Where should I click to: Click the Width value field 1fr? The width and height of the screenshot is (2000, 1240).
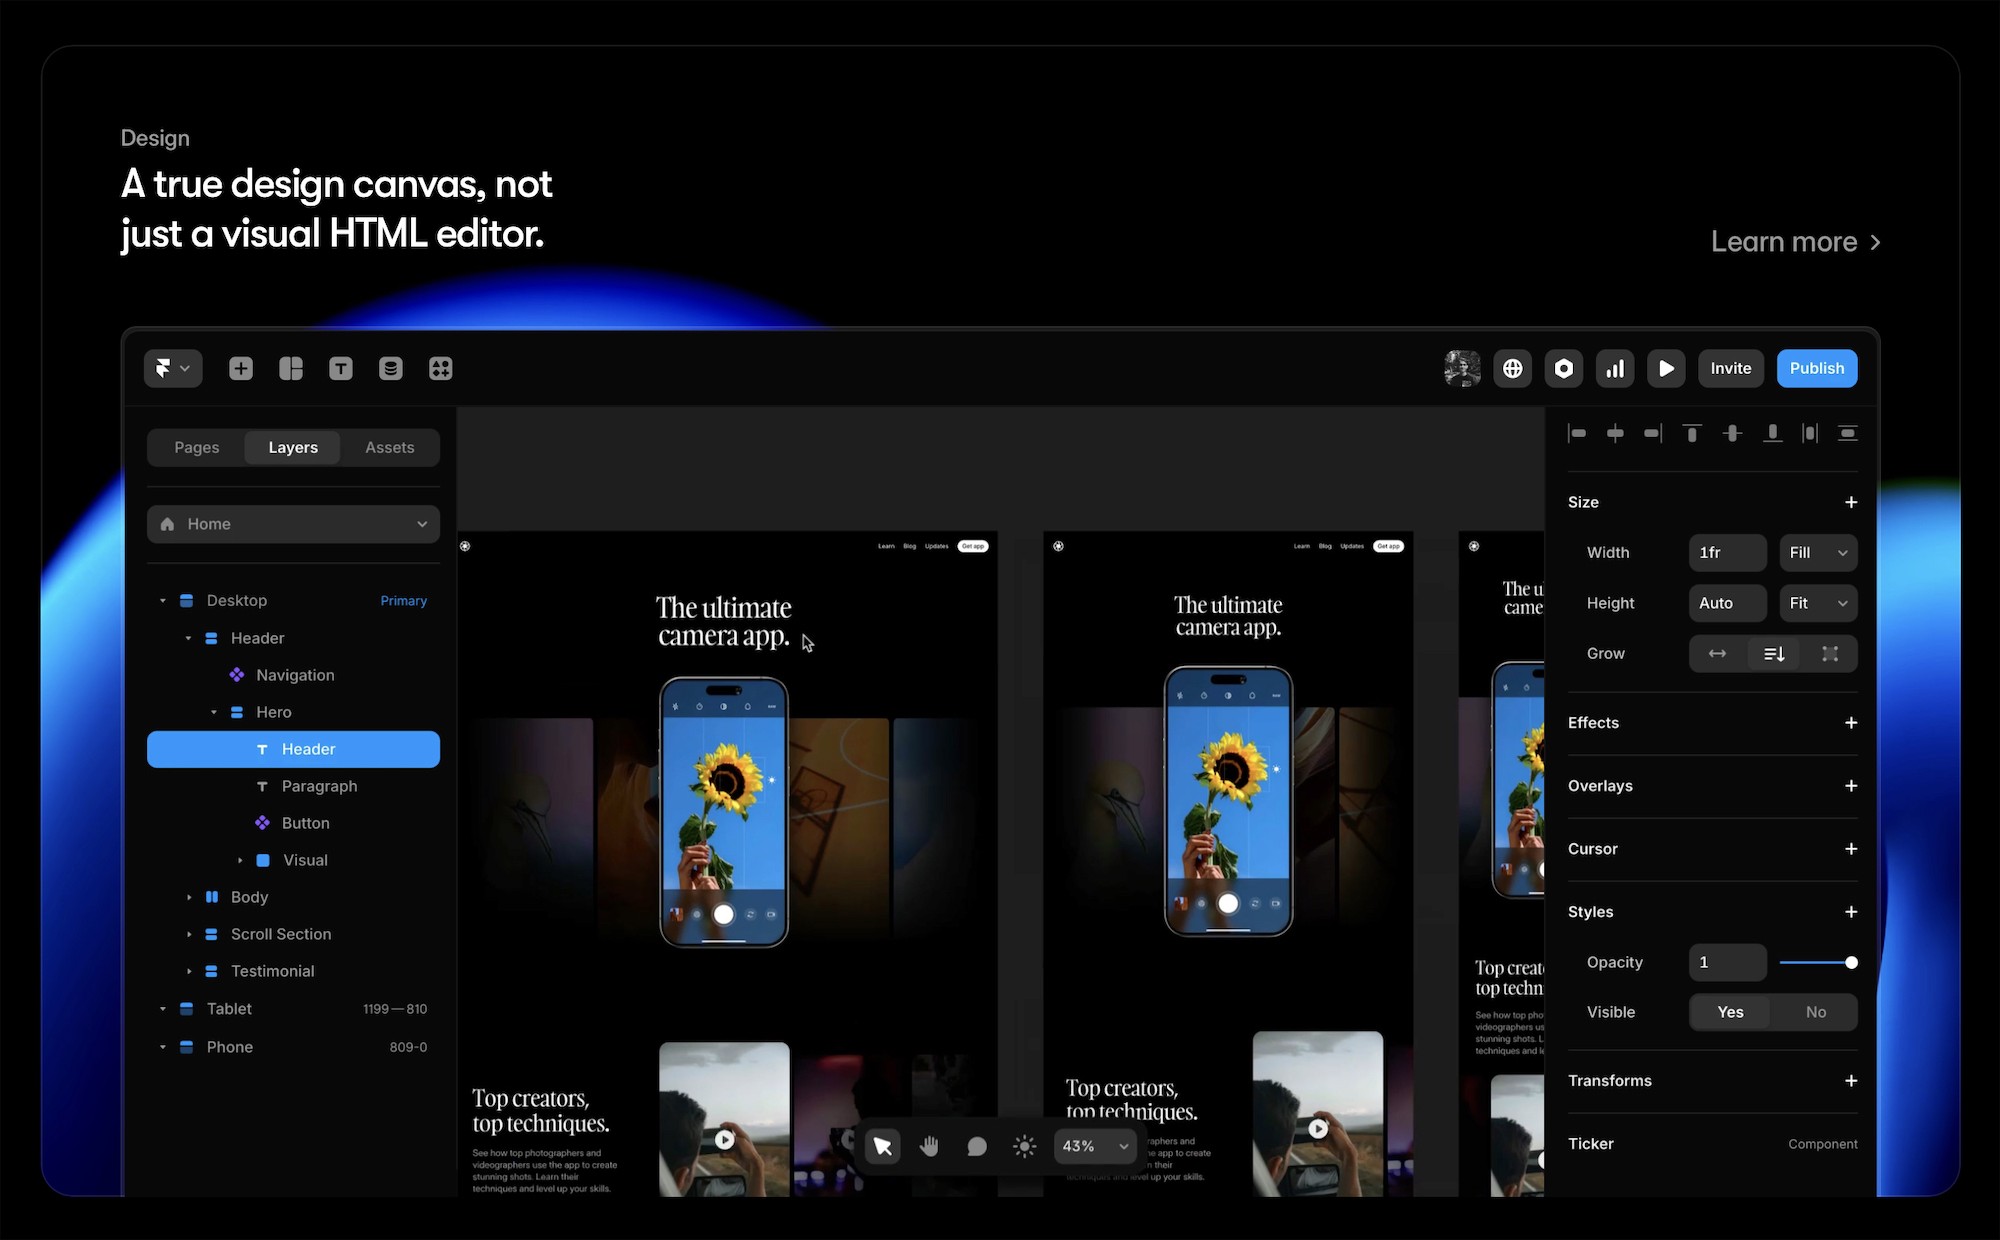tap(1728, 553)
